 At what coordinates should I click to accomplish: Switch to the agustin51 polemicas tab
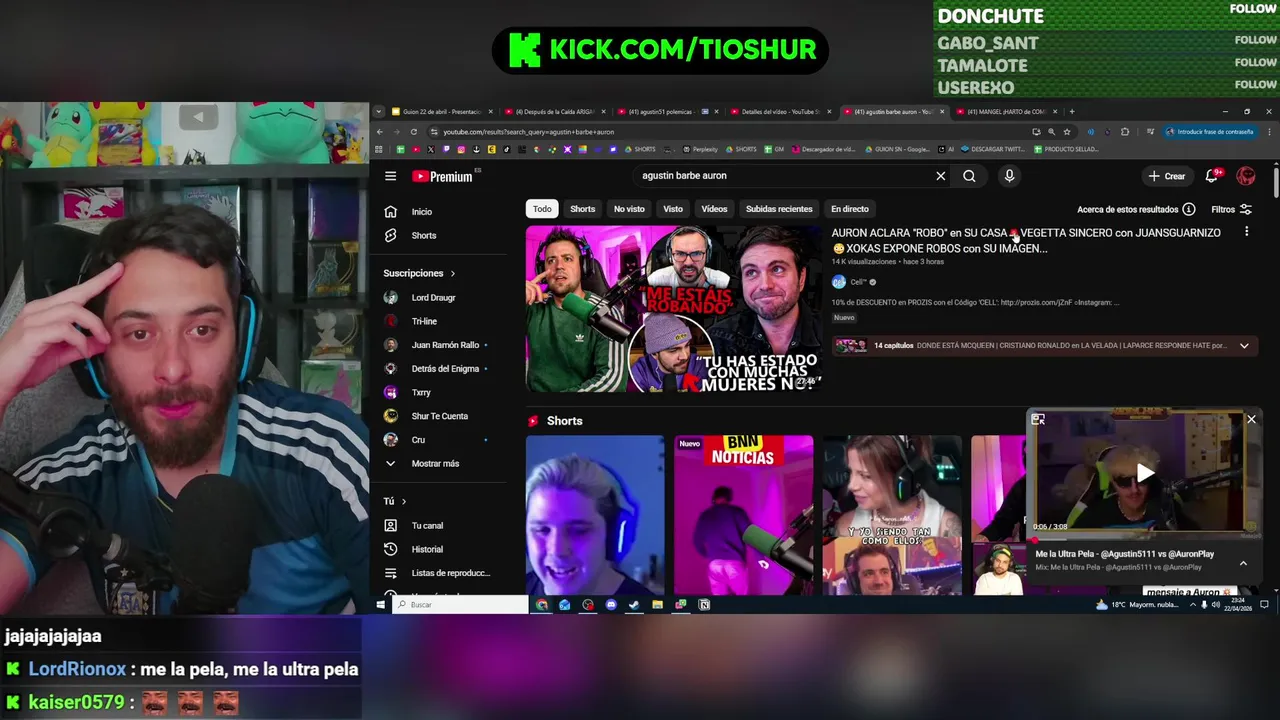pos(667,112)
